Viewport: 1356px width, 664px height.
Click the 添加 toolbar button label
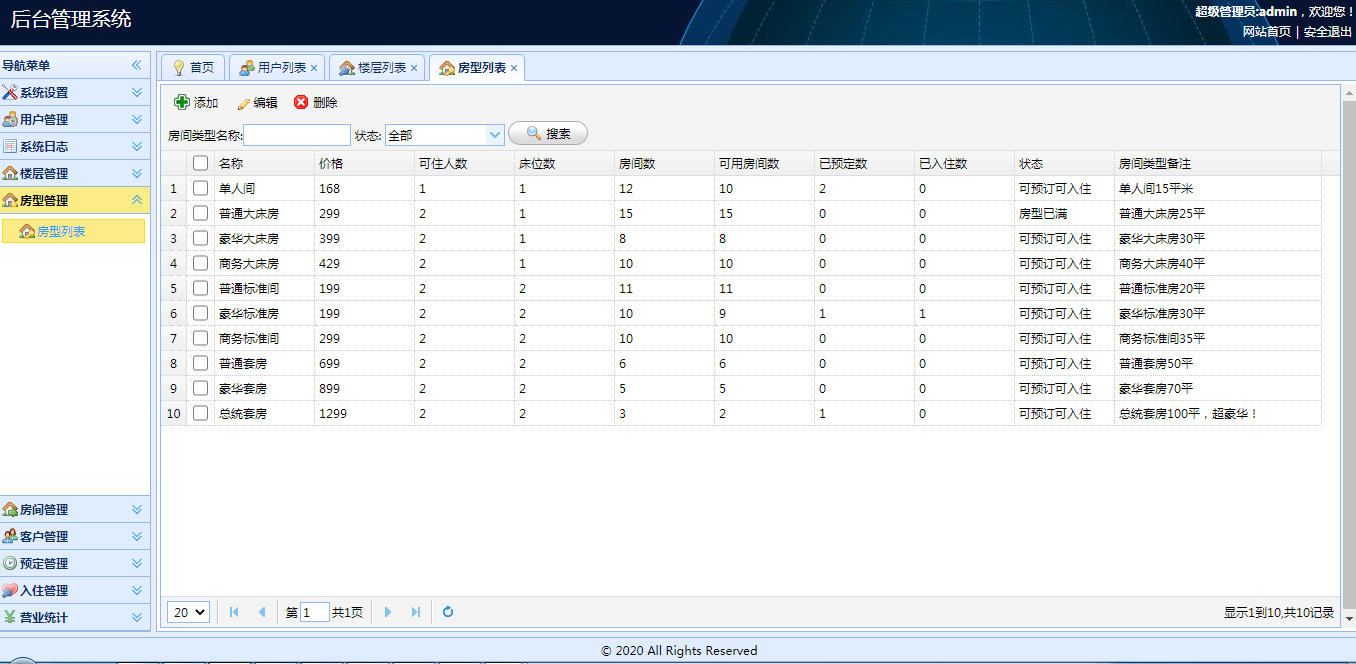(206, 103)
